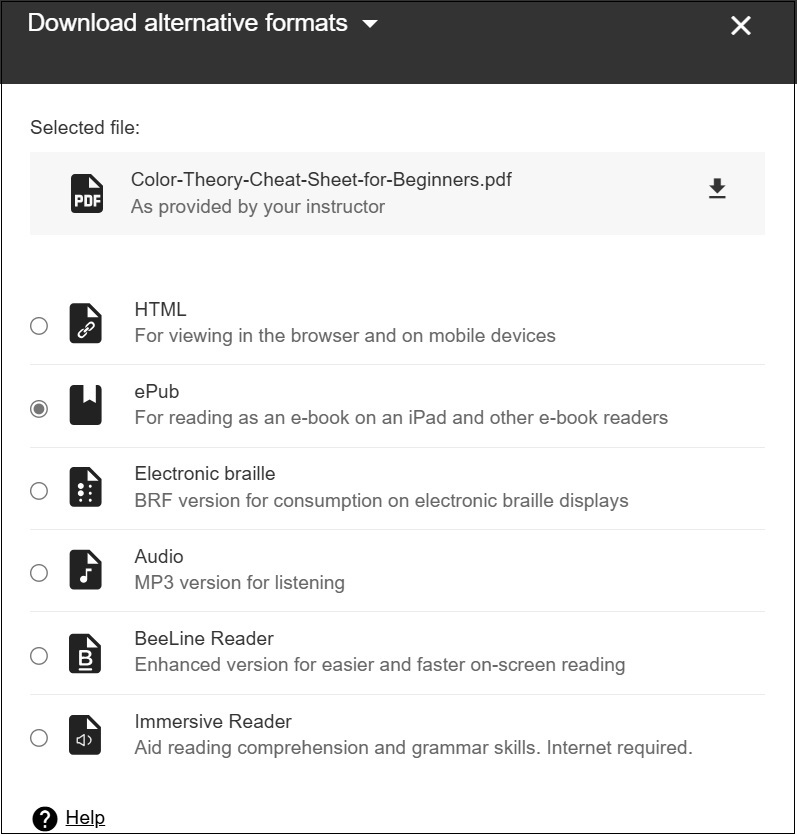This screenshot has height=836, width=797.
Task: Select the Audio MP3 radio button
Action: (39, 573)
